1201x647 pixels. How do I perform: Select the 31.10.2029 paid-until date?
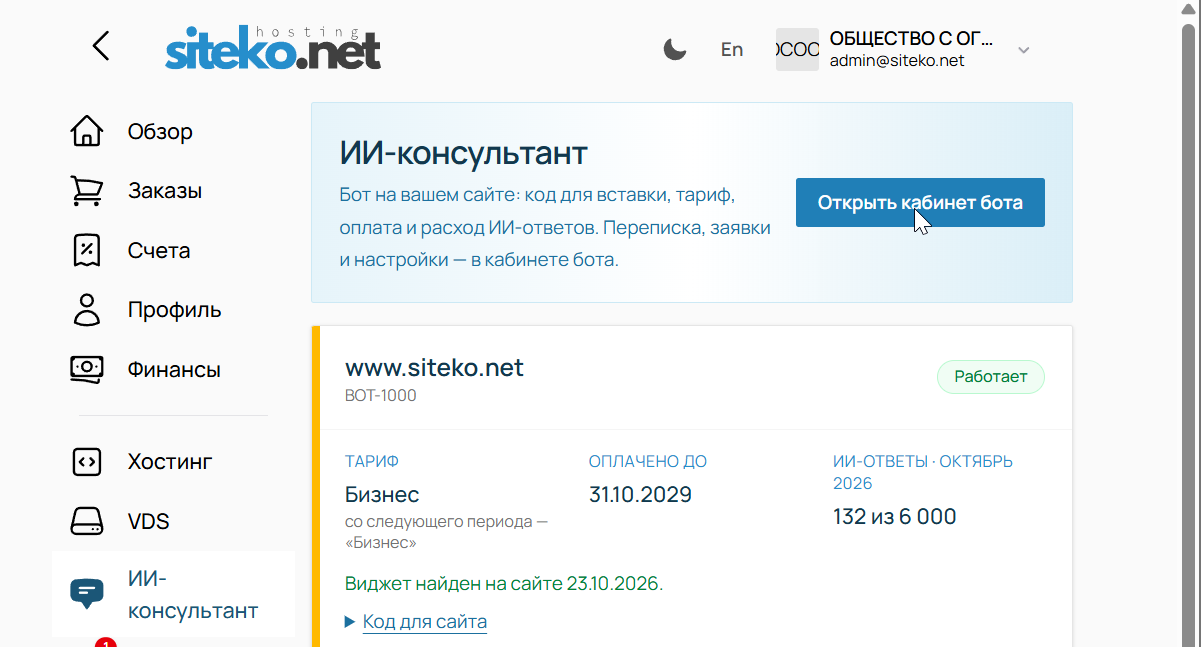point(640,494)
